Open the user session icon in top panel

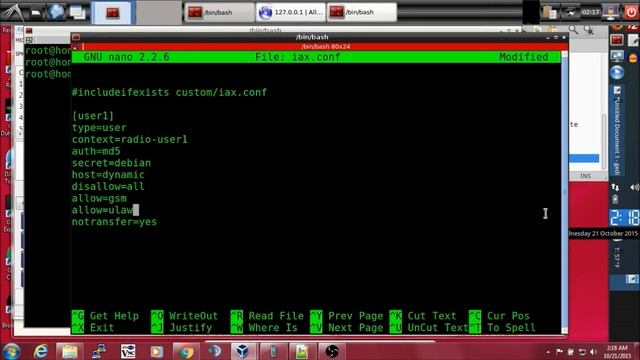click(611, 12)
